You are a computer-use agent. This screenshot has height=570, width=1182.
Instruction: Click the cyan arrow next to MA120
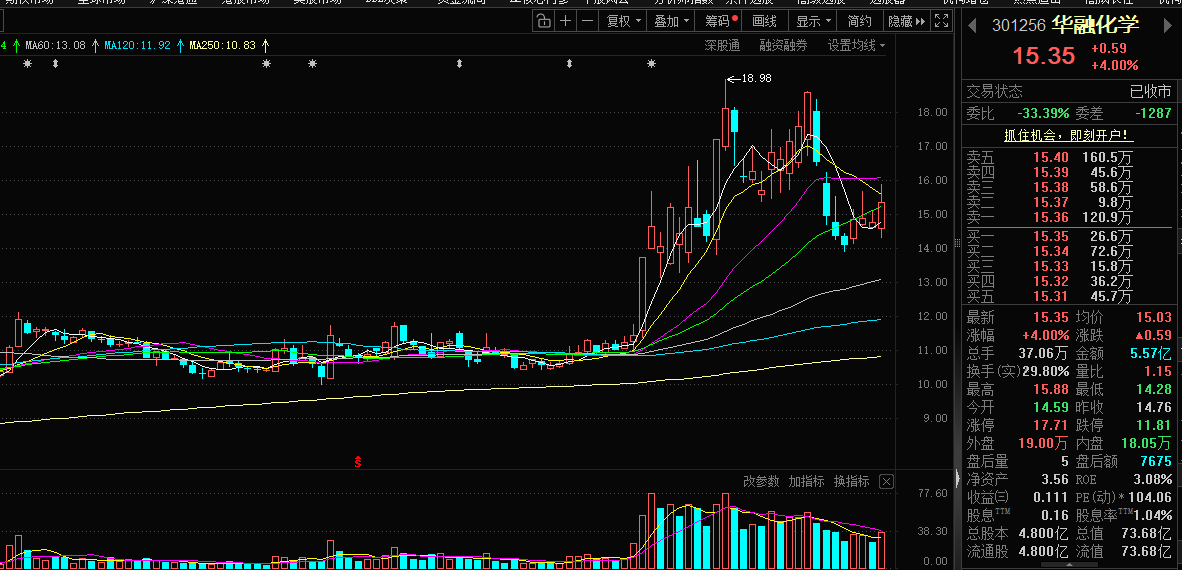click(x=180, y=46)
